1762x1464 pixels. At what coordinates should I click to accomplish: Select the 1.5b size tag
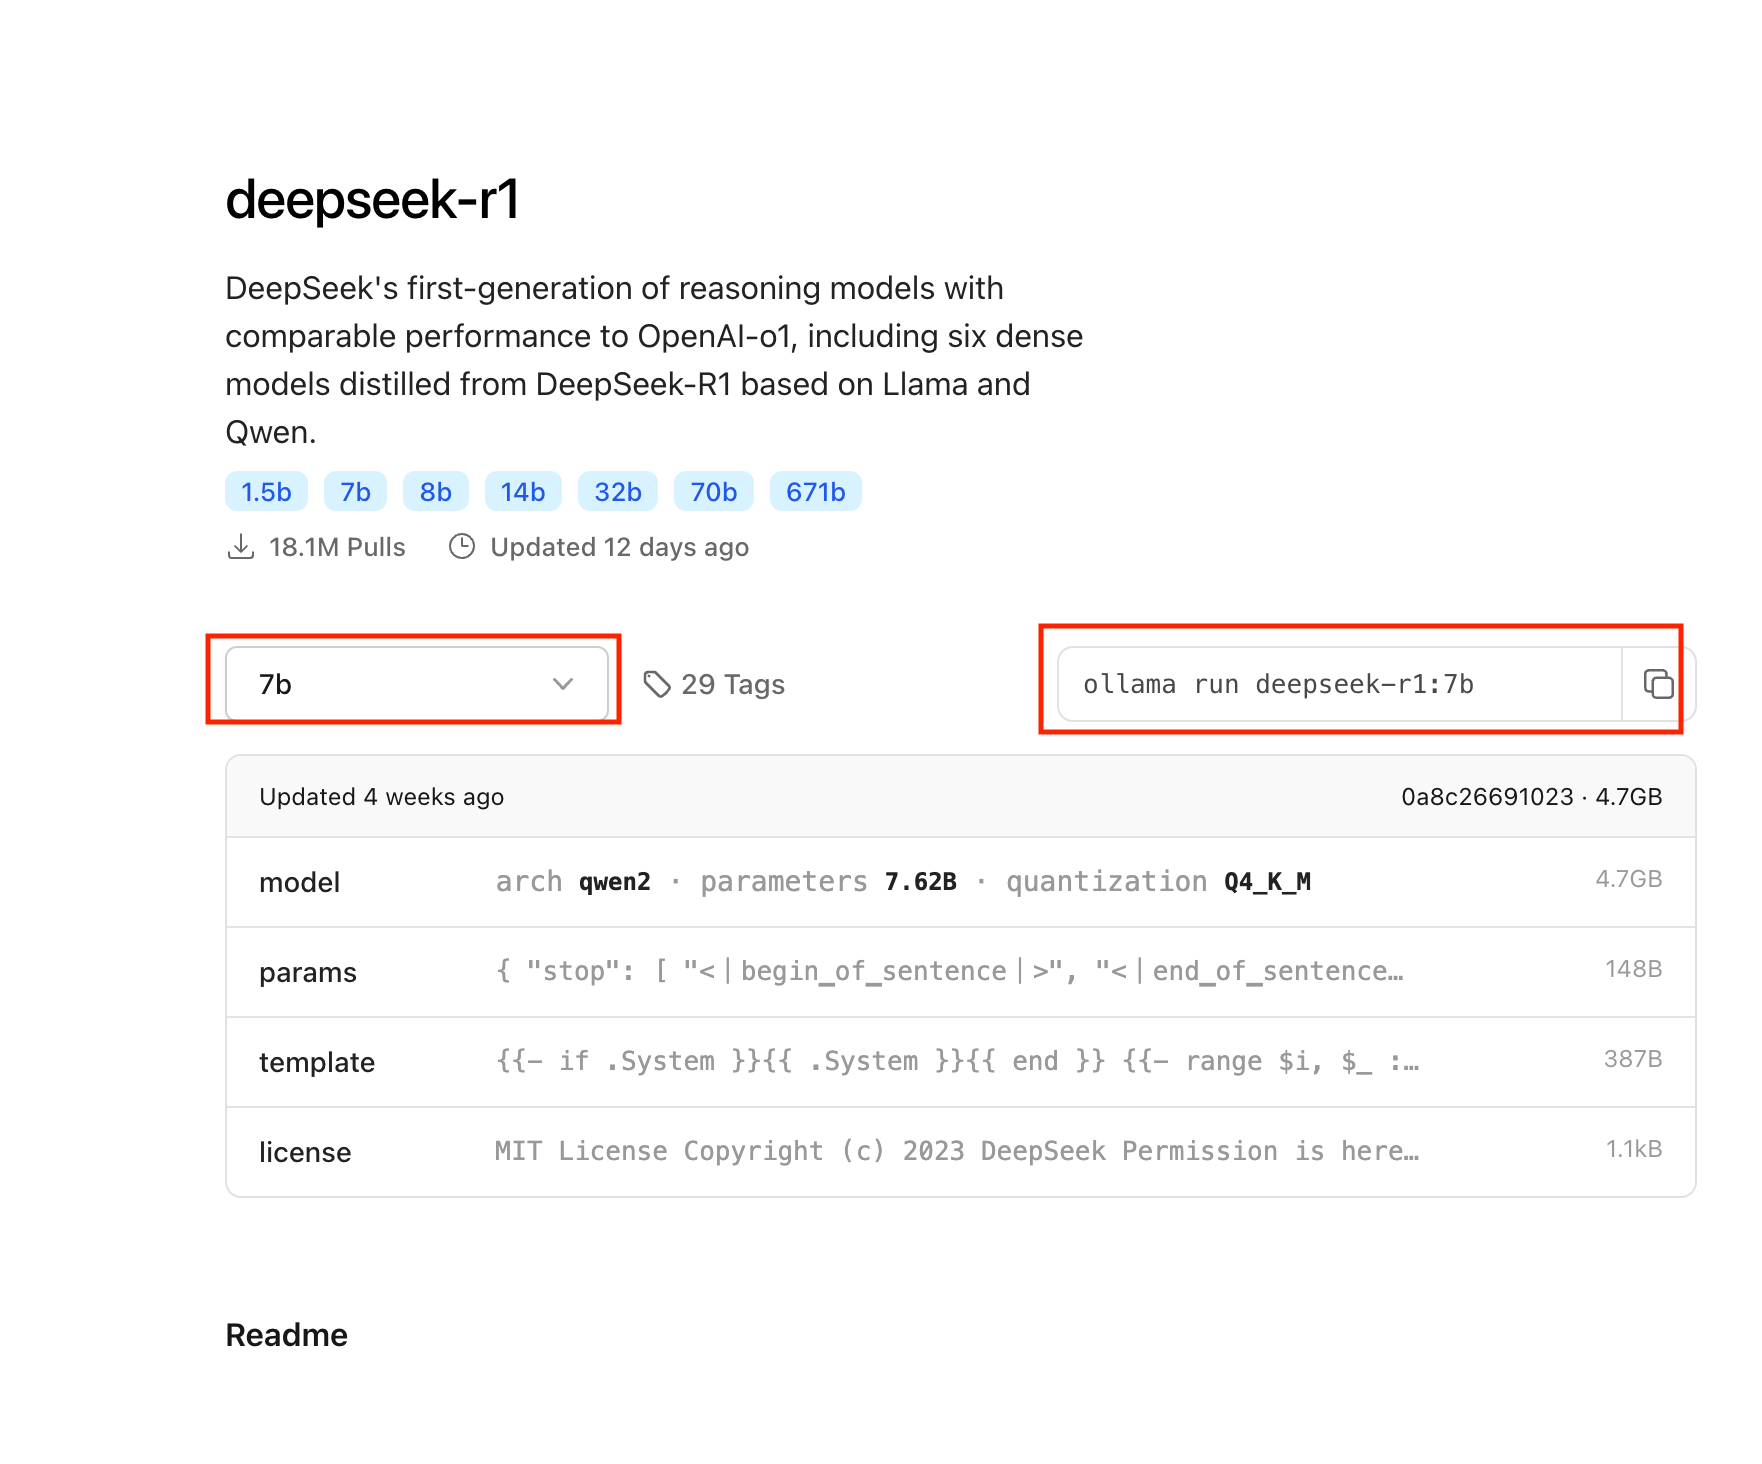266,492
